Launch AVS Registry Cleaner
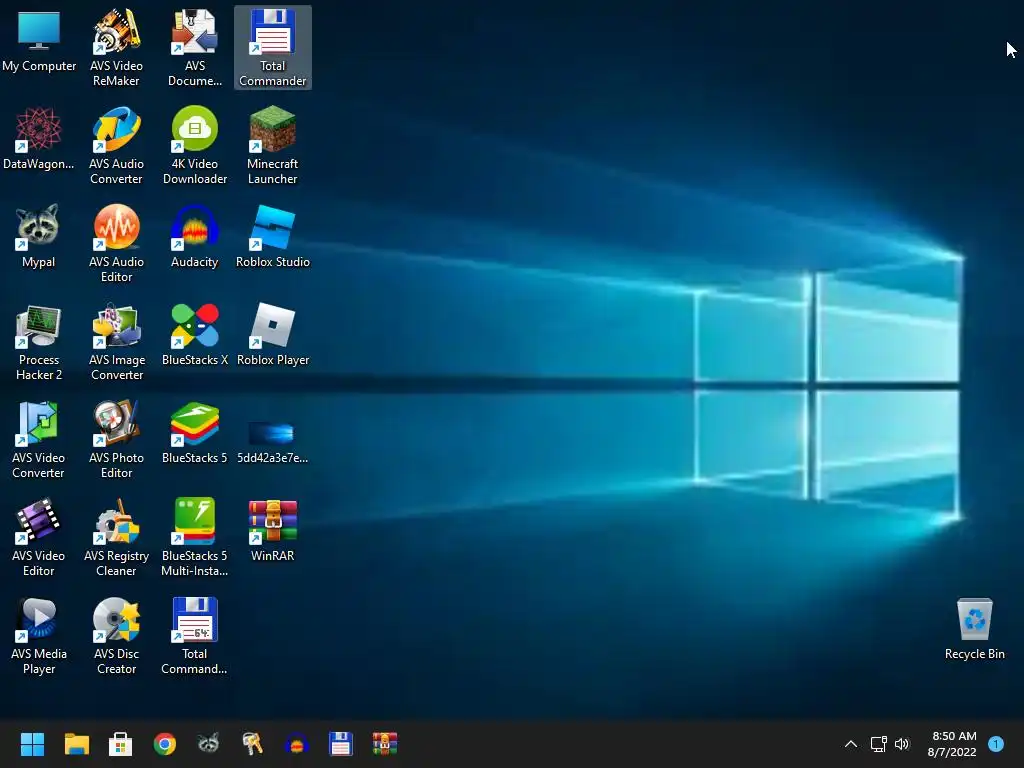Image resolution: width=1024 pixels, height=768 pixels. (116, 537)
